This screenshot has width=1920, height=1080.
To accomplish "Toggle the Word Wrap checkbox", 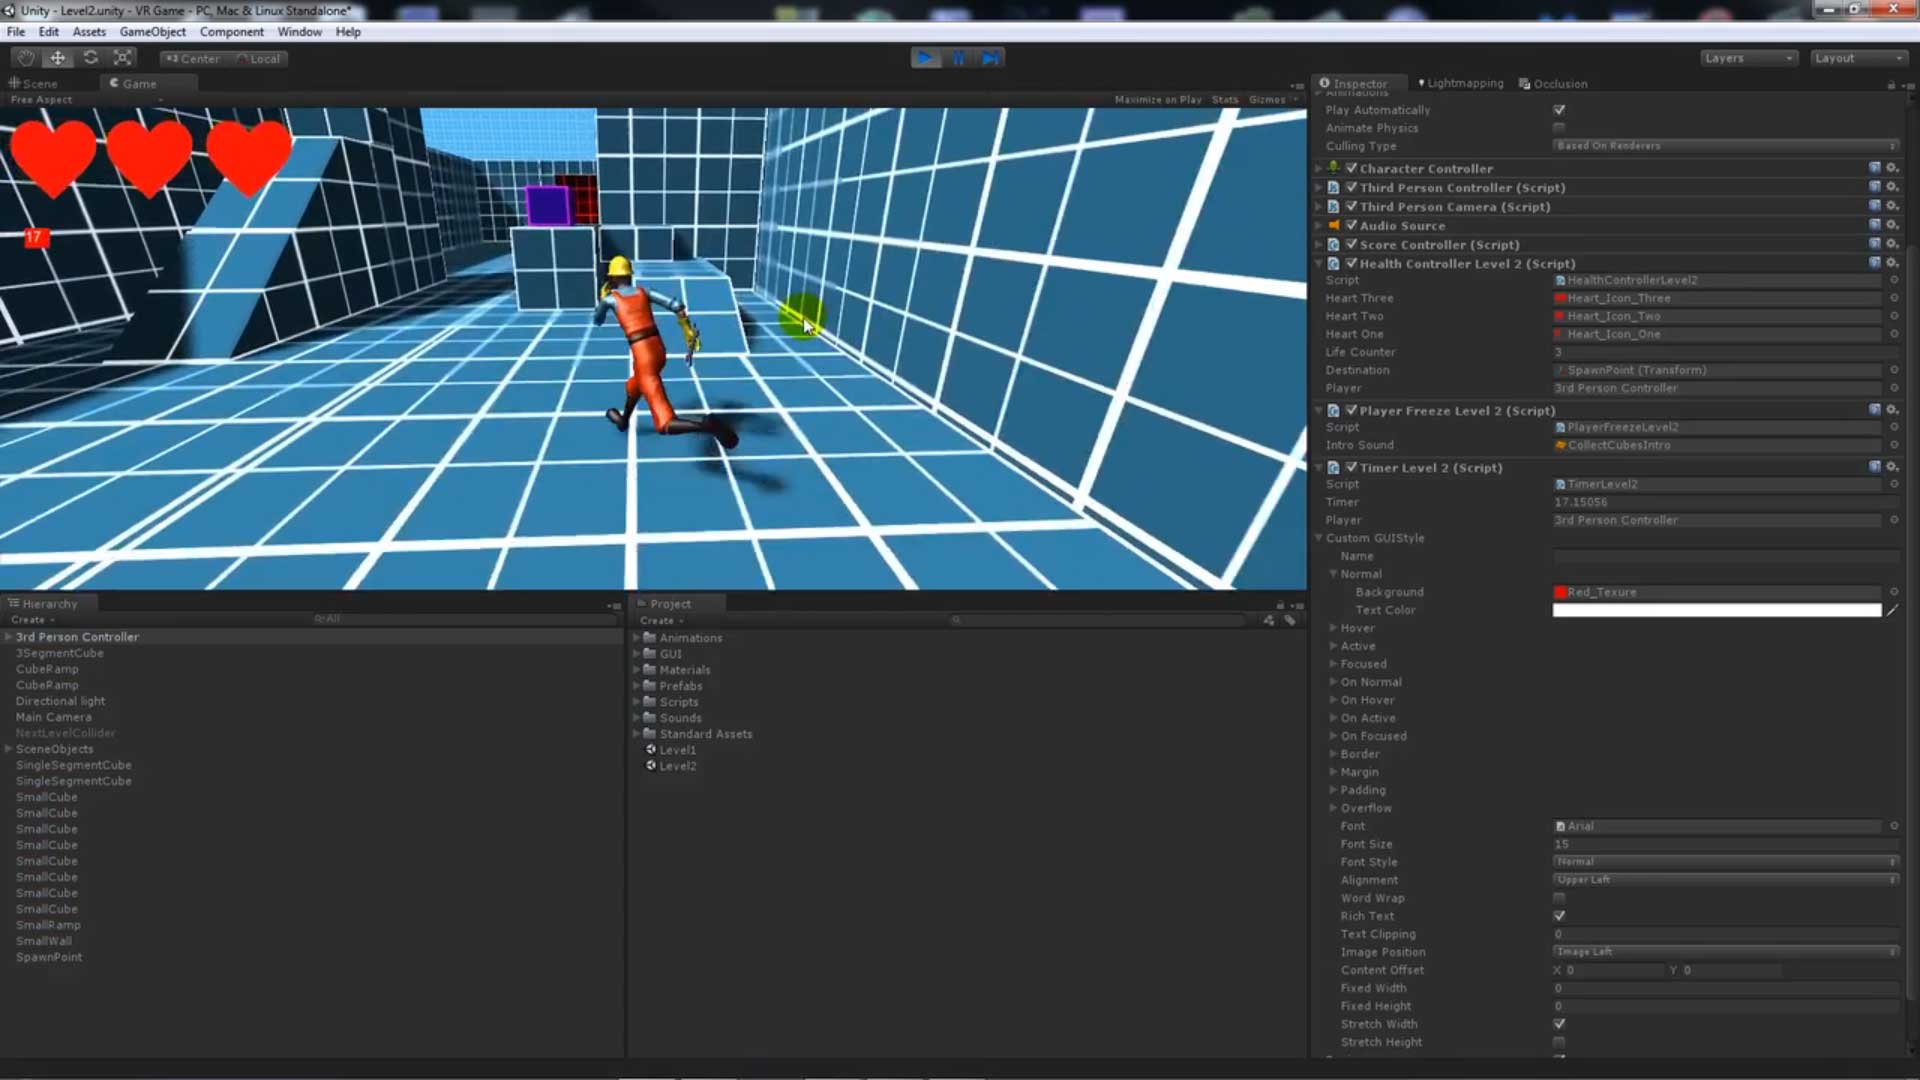I will (x=1559, y=898).
